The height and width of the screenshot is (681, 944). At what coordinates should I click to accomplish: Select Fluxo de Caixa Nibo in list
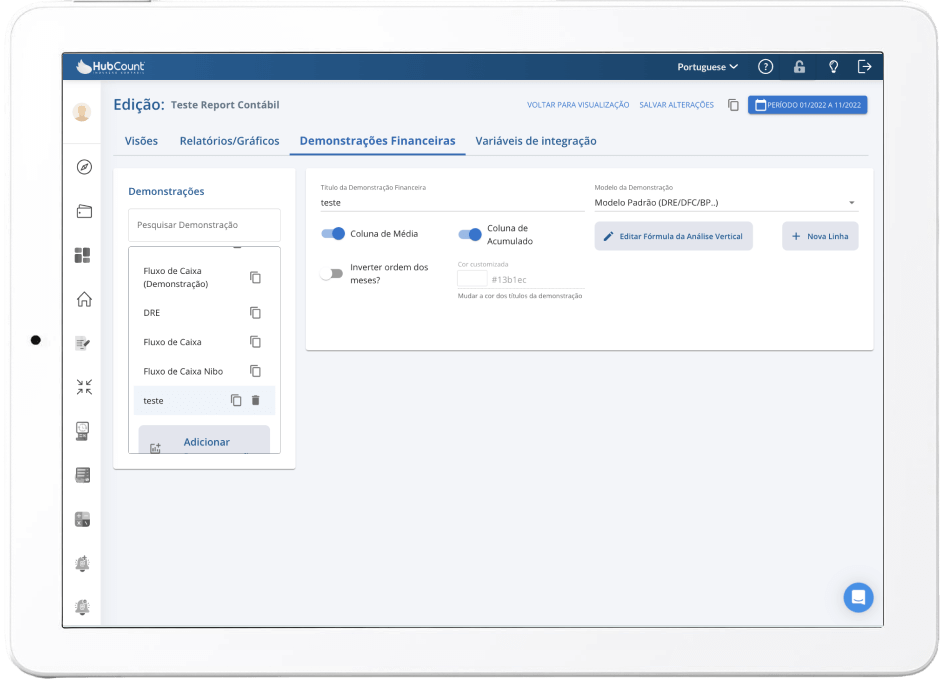click(183, 372)
